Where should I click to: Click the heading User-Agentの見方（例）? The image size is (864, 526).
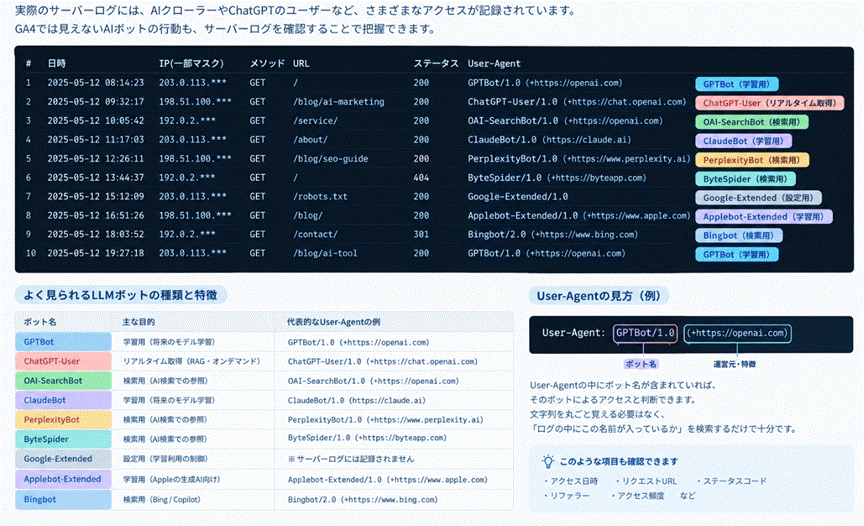tap(598, 296)
